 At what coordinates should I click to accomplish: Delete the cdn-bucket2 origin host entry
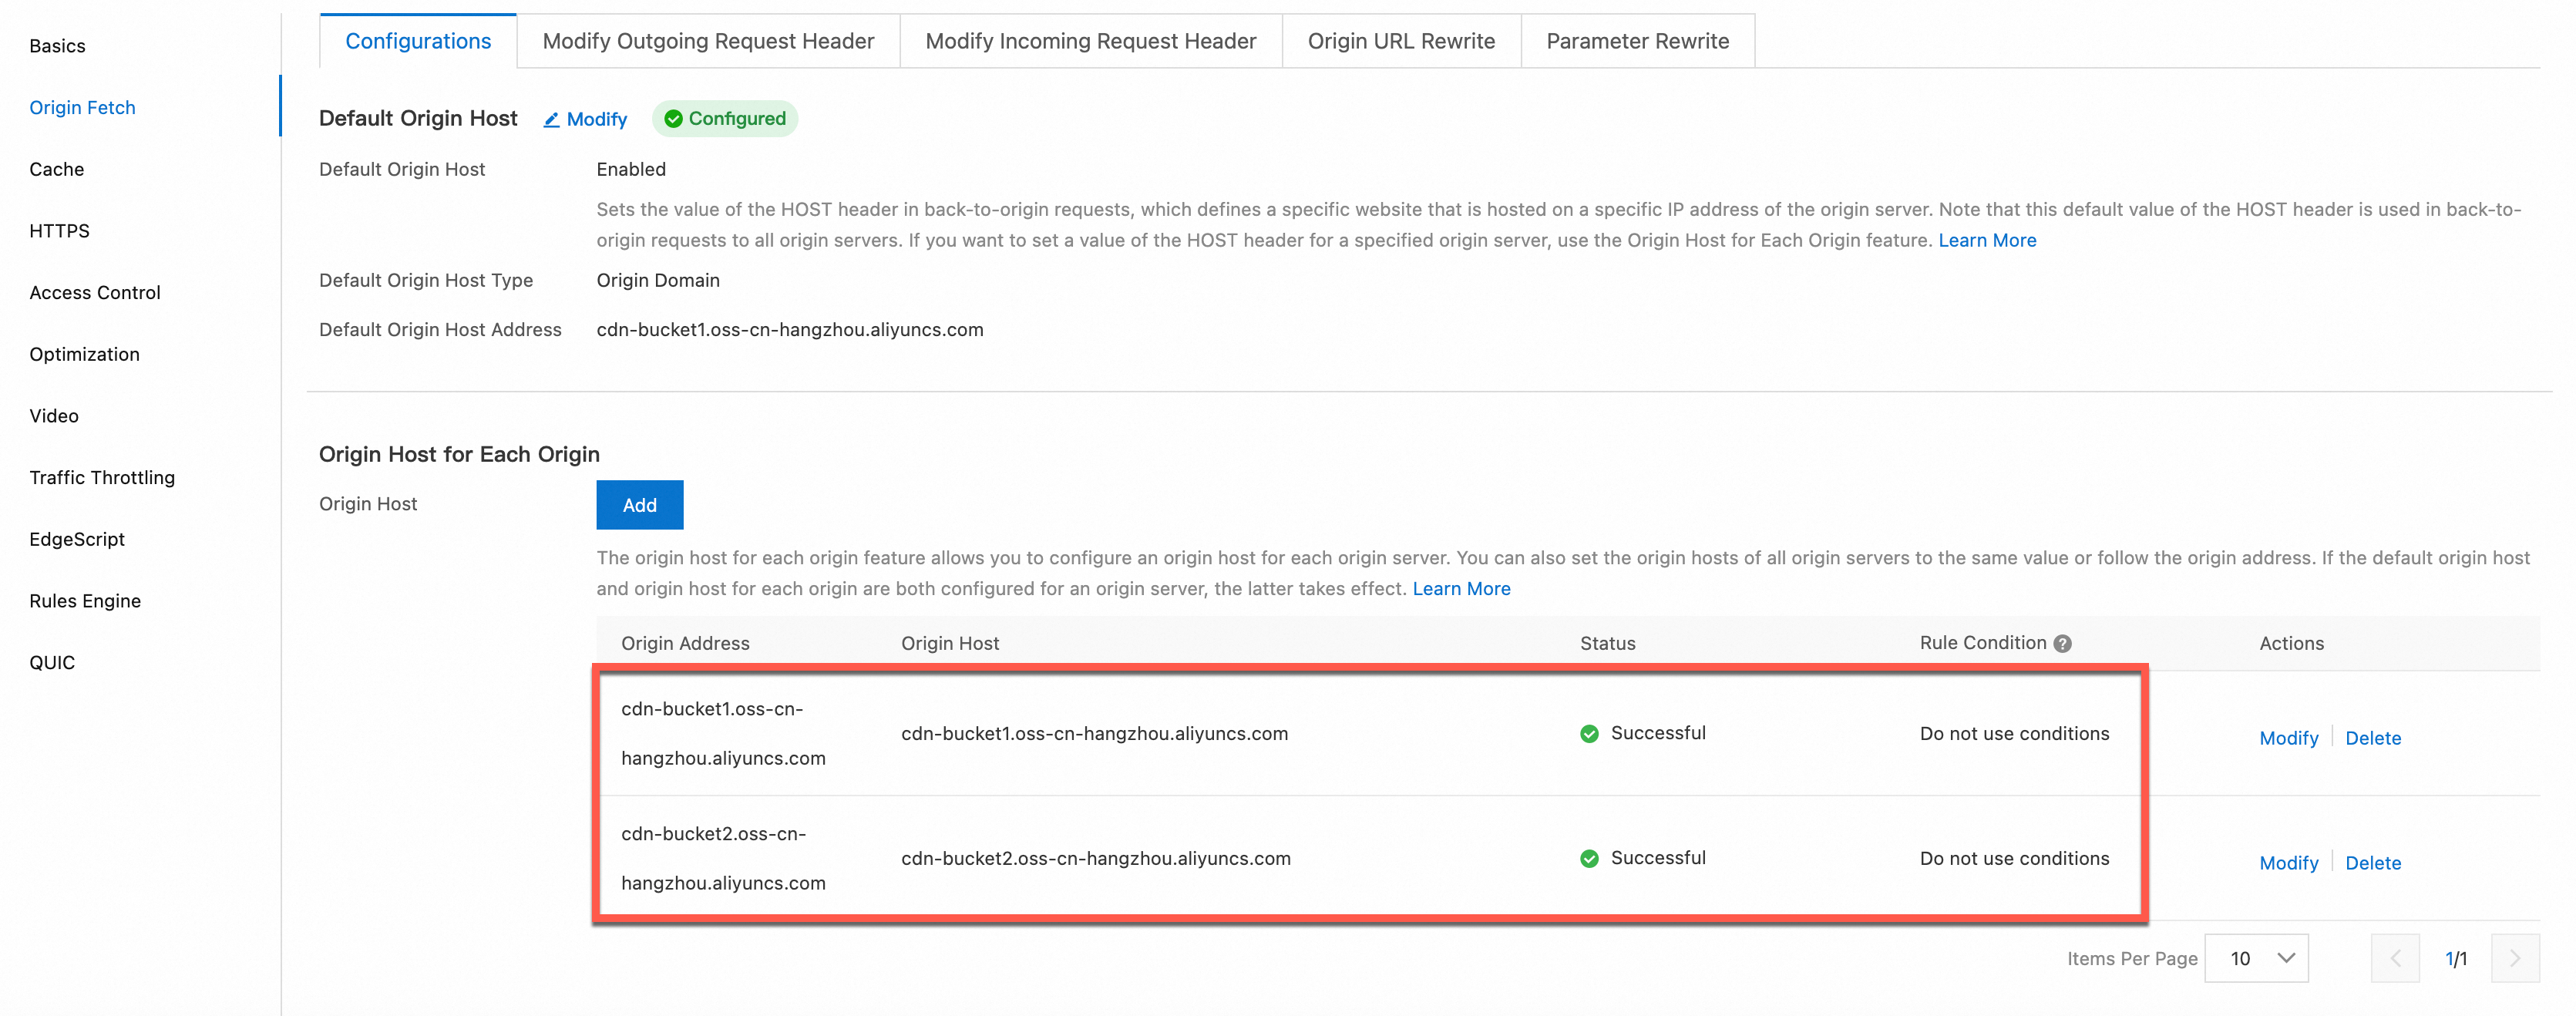tap(2372, 863)
